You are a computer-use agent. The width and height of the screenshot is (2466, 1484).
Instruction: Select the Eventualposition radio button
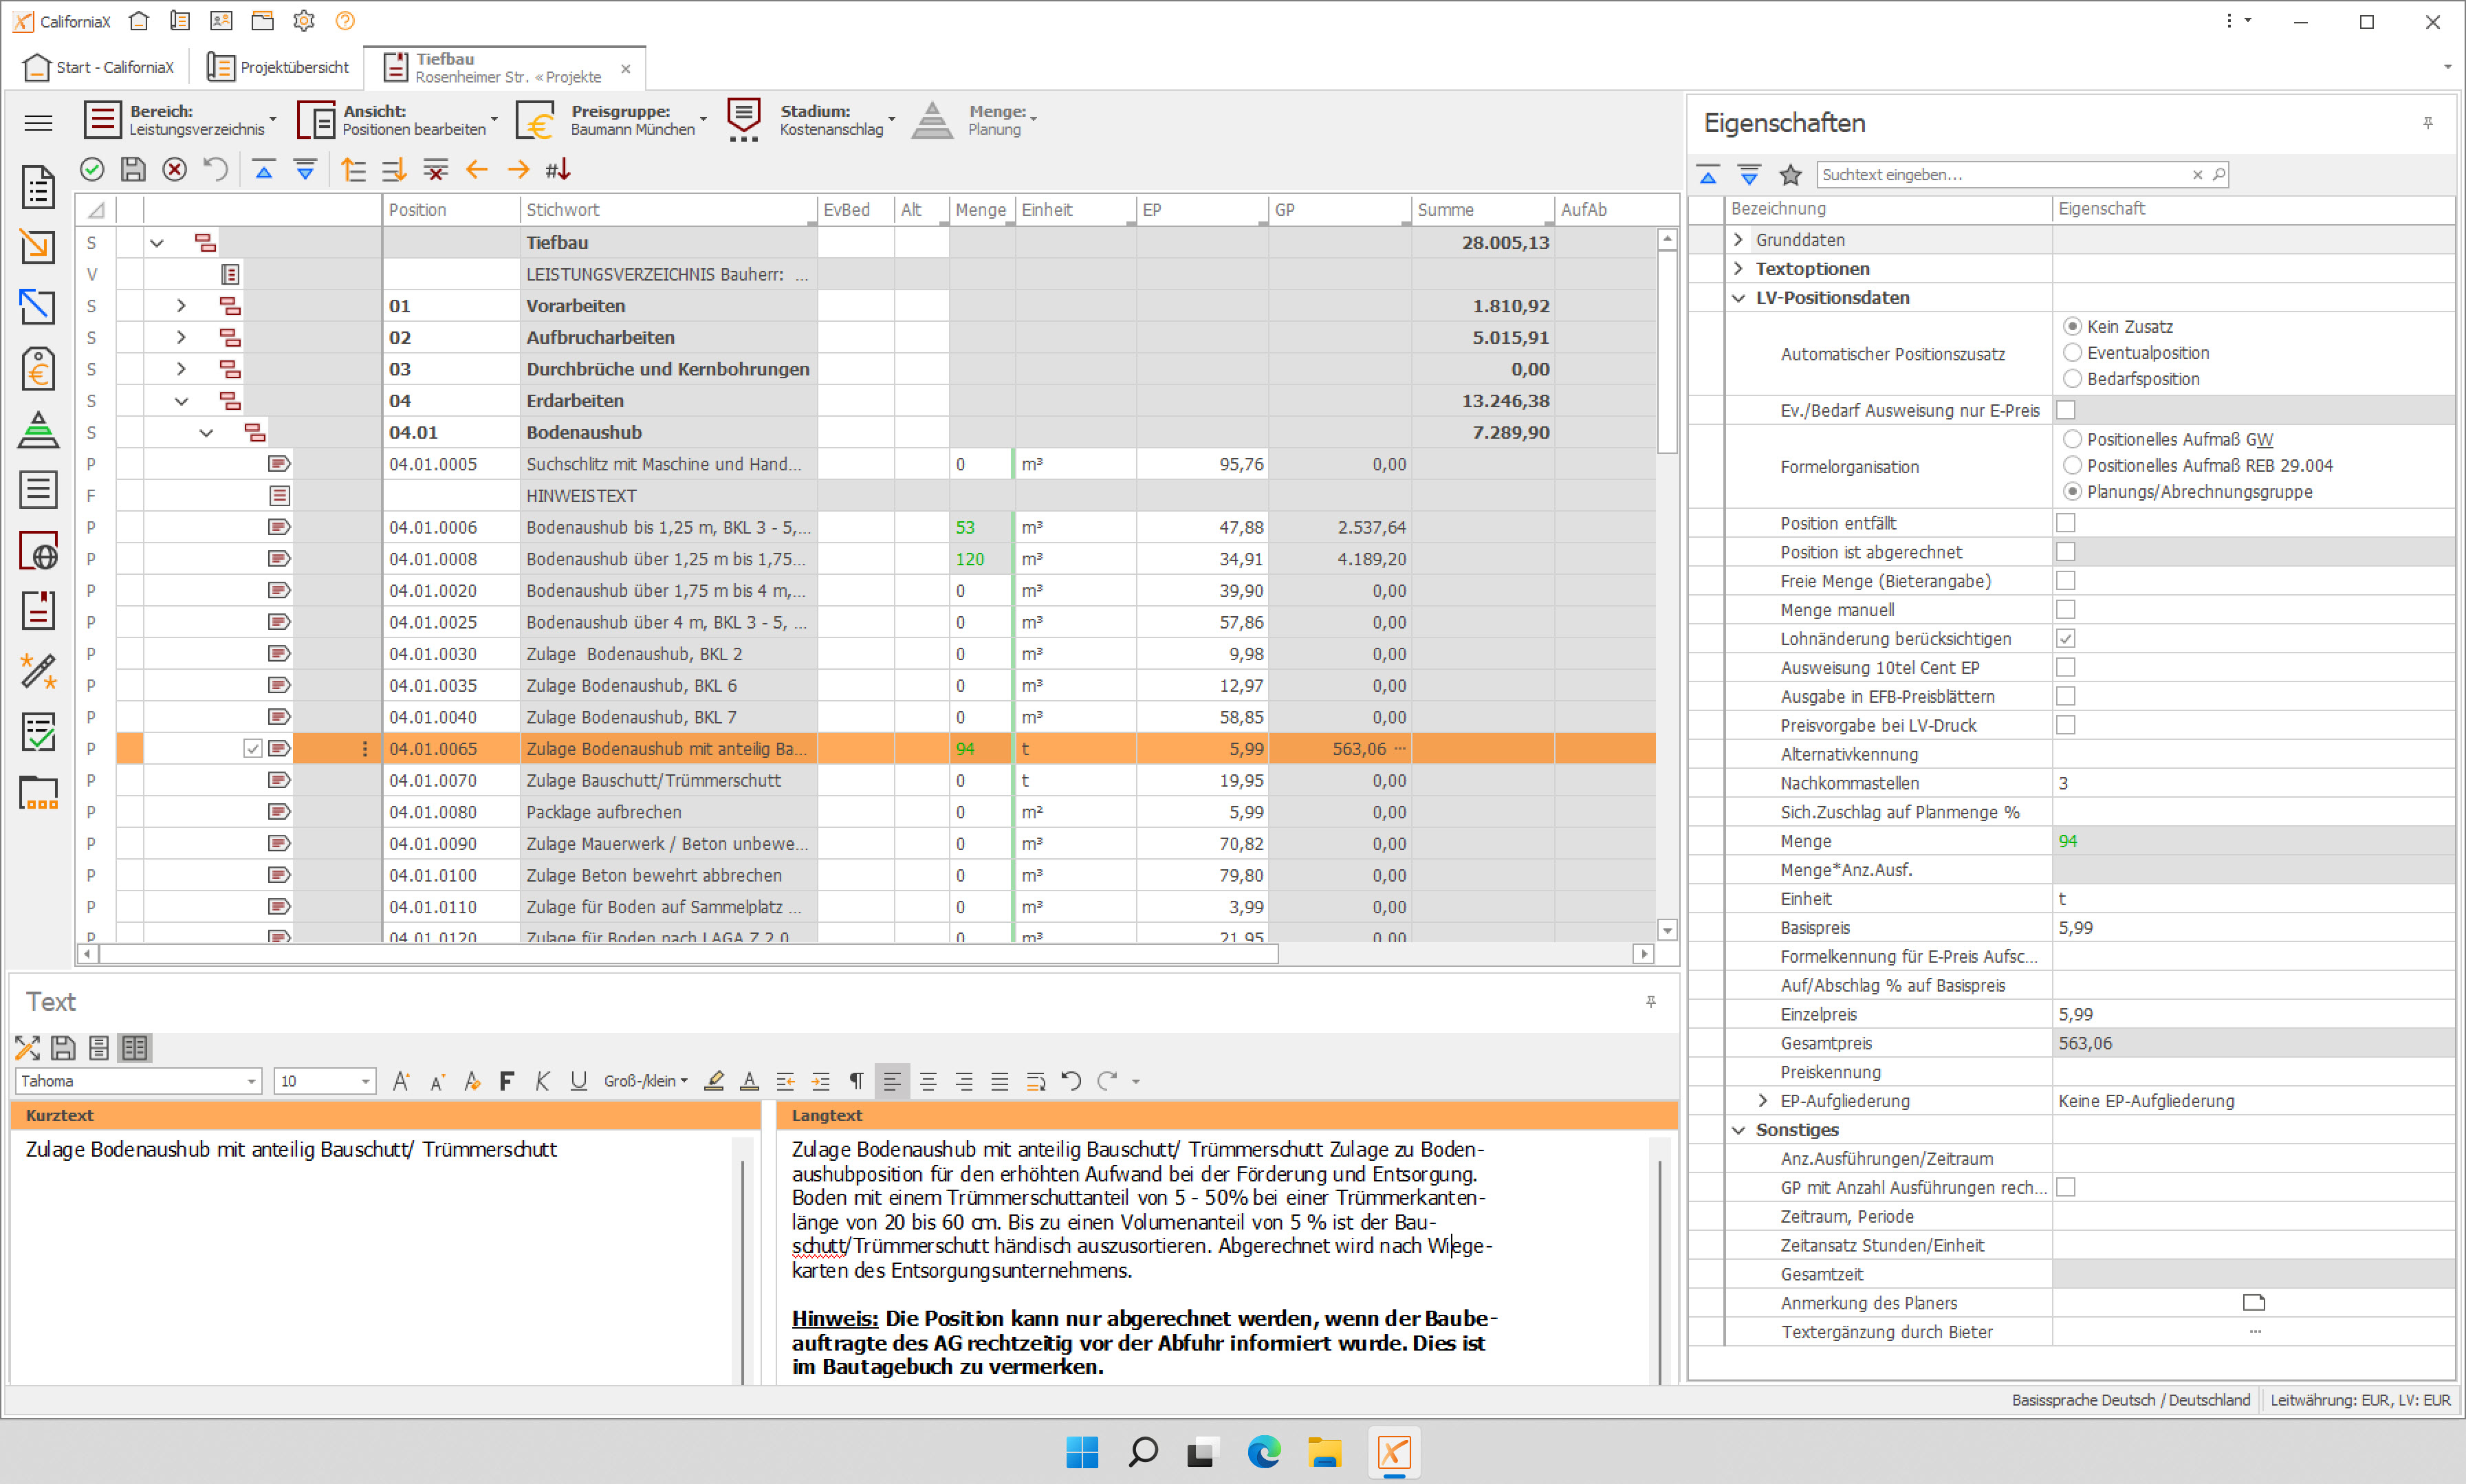click(x=2072, y=353)
